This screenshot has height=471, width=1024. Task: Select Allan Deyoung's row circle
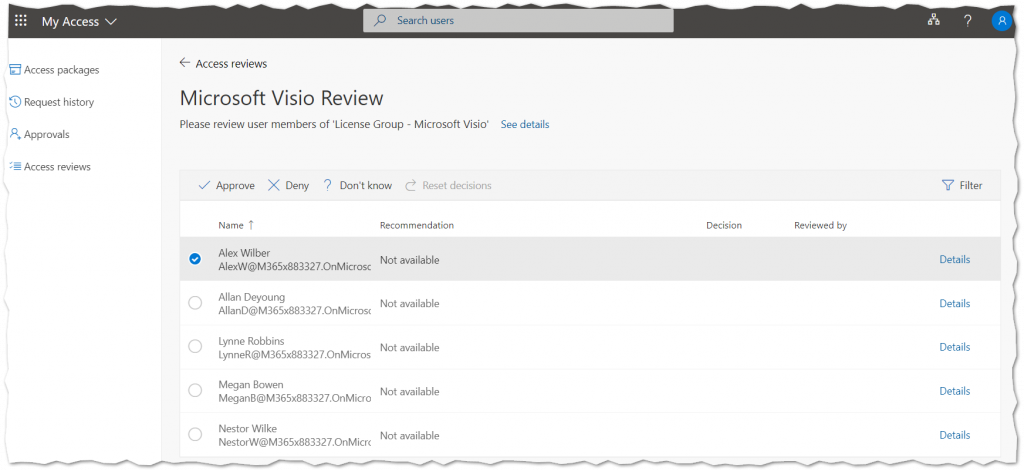[195, 303]
